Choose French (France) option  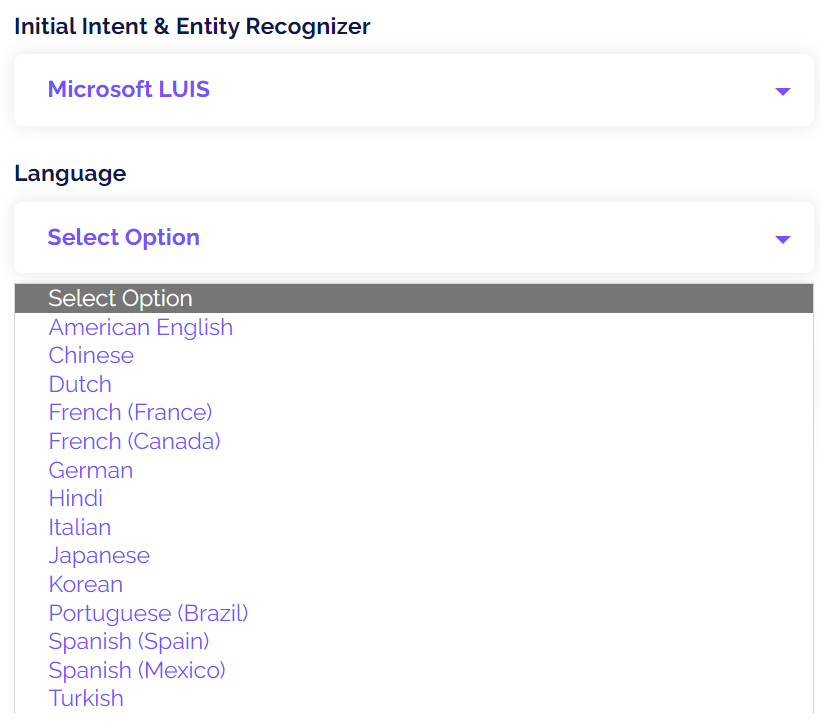[x=130, y=413]
